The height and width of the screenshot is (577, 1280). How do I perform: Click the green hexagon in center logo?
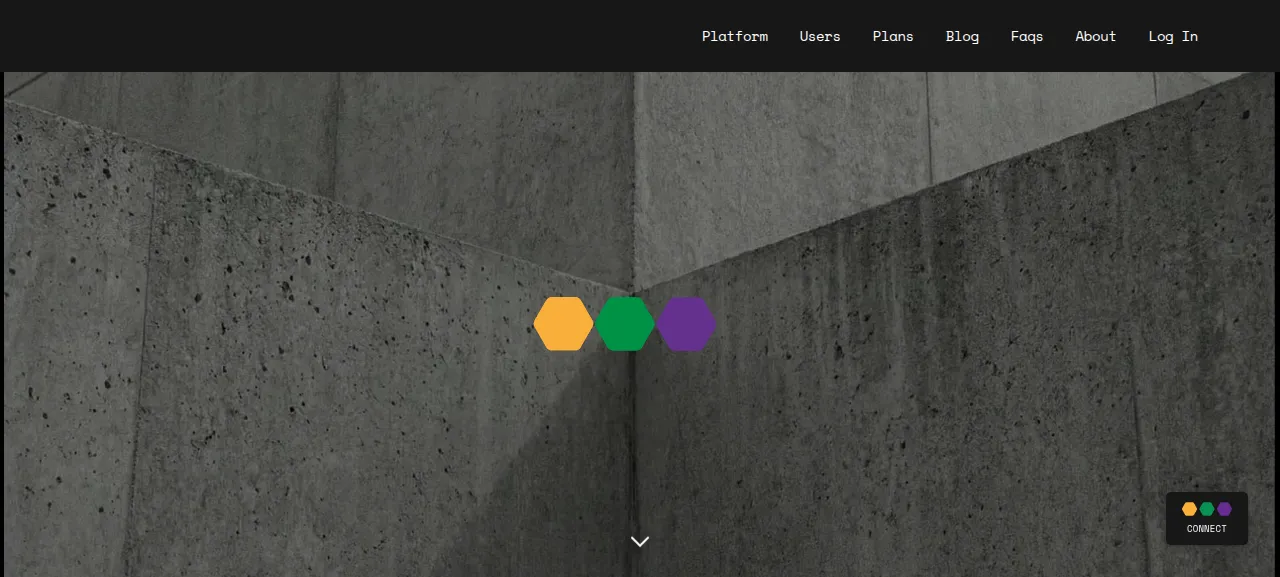click(x=625, y=324)
